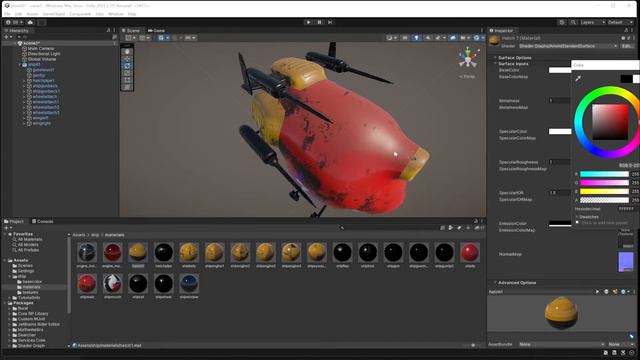The width and height of the screenshot is (640, 360).
Task: Click the alpha channel A slider
Action: (x=604, y=200)
